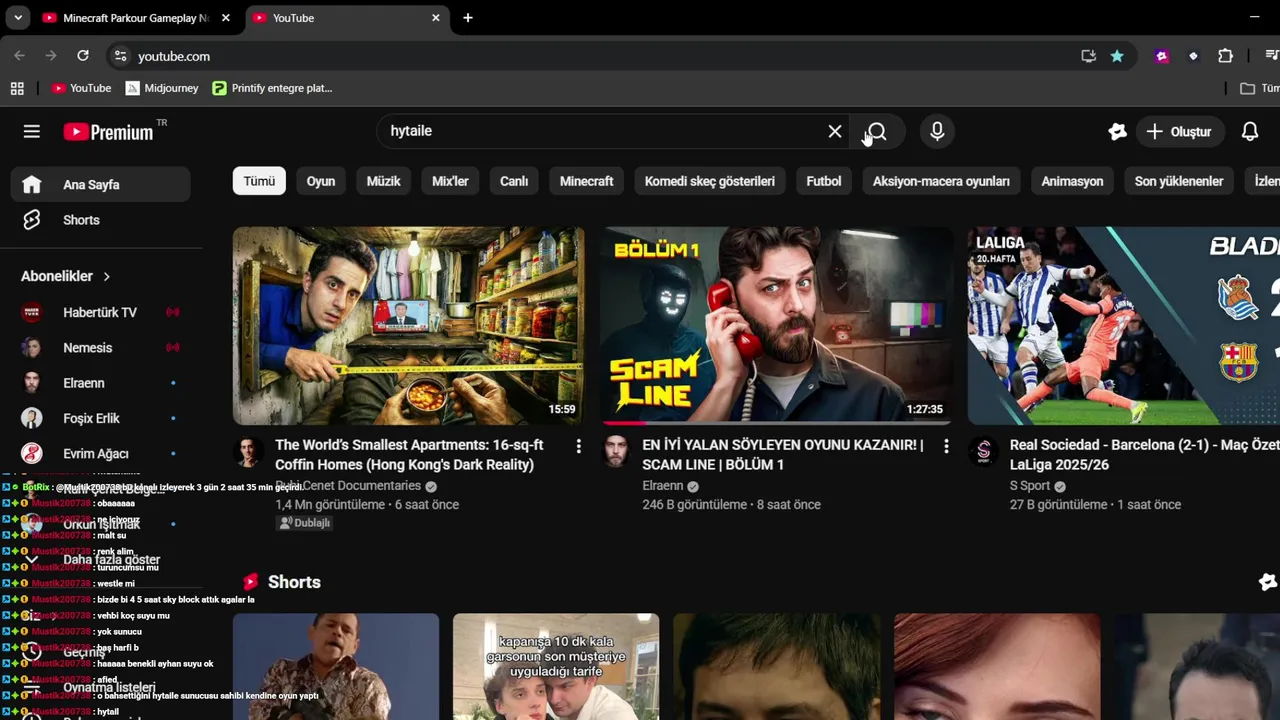
Task: Select the Futbol filter chip
Action: click(824, 181)
